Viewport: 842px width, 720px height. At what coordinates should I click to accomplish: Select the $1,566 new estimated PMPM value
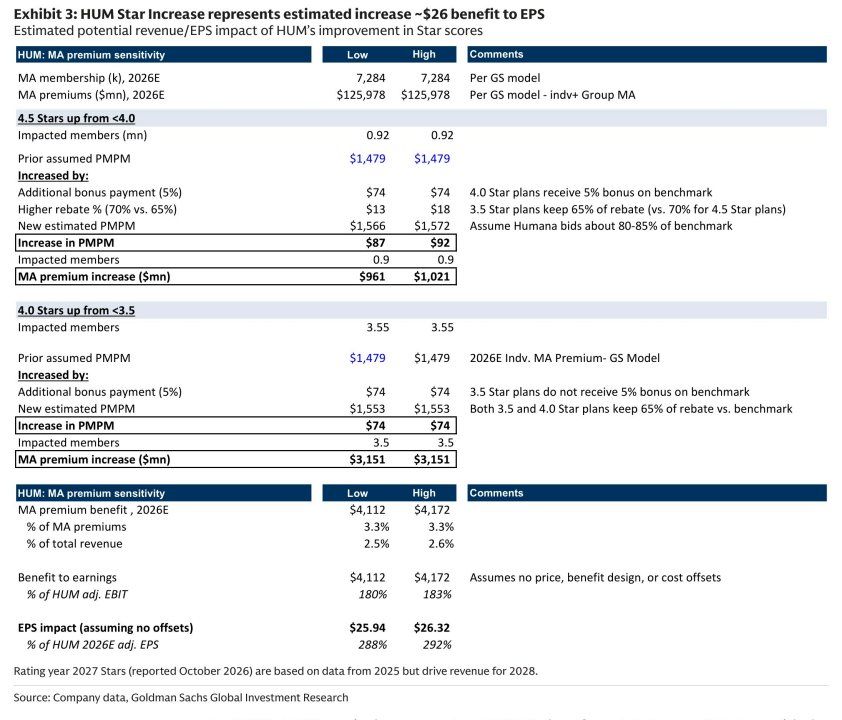tap(368, 226)
